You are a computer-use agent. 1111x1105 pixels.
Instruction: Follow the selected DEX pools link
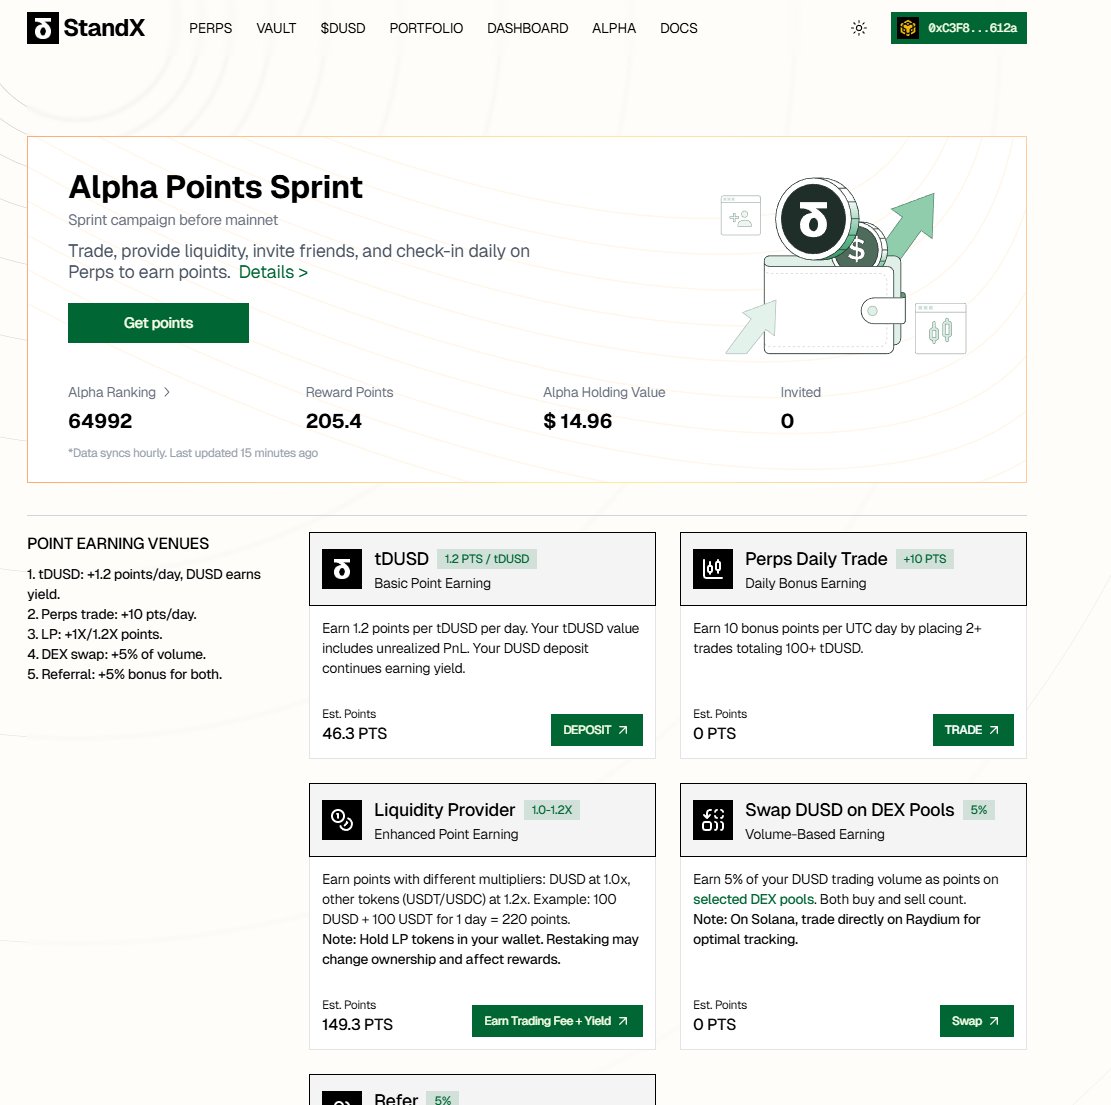tap(754, 899)
